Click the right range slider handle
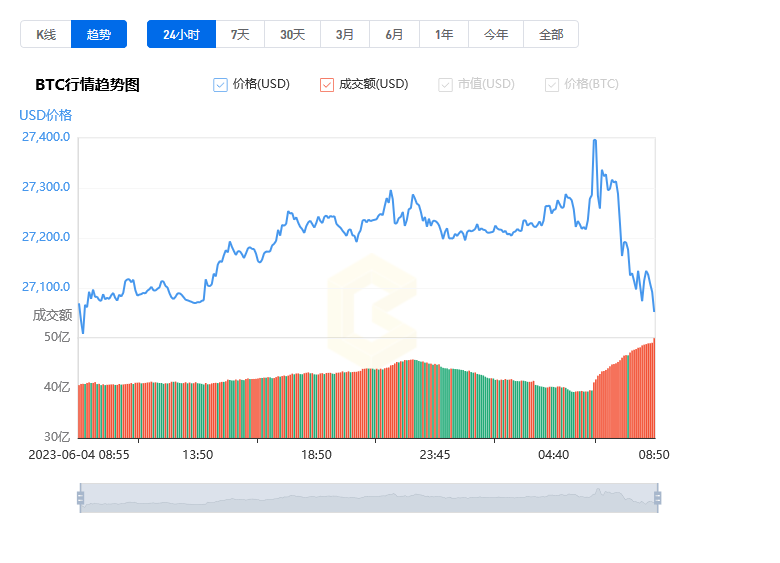 coord(657,498)
